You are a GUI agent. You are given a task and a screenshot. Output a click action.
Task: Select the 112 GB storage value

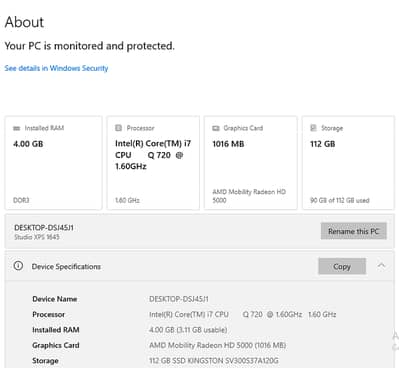[323, 144]
